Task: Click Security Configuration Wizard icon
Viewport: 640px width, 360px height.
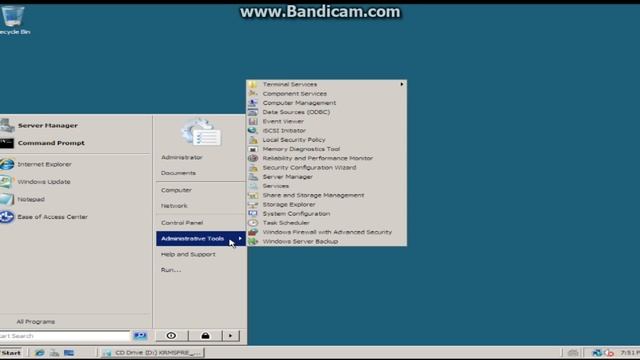Action: coord(253,167)
